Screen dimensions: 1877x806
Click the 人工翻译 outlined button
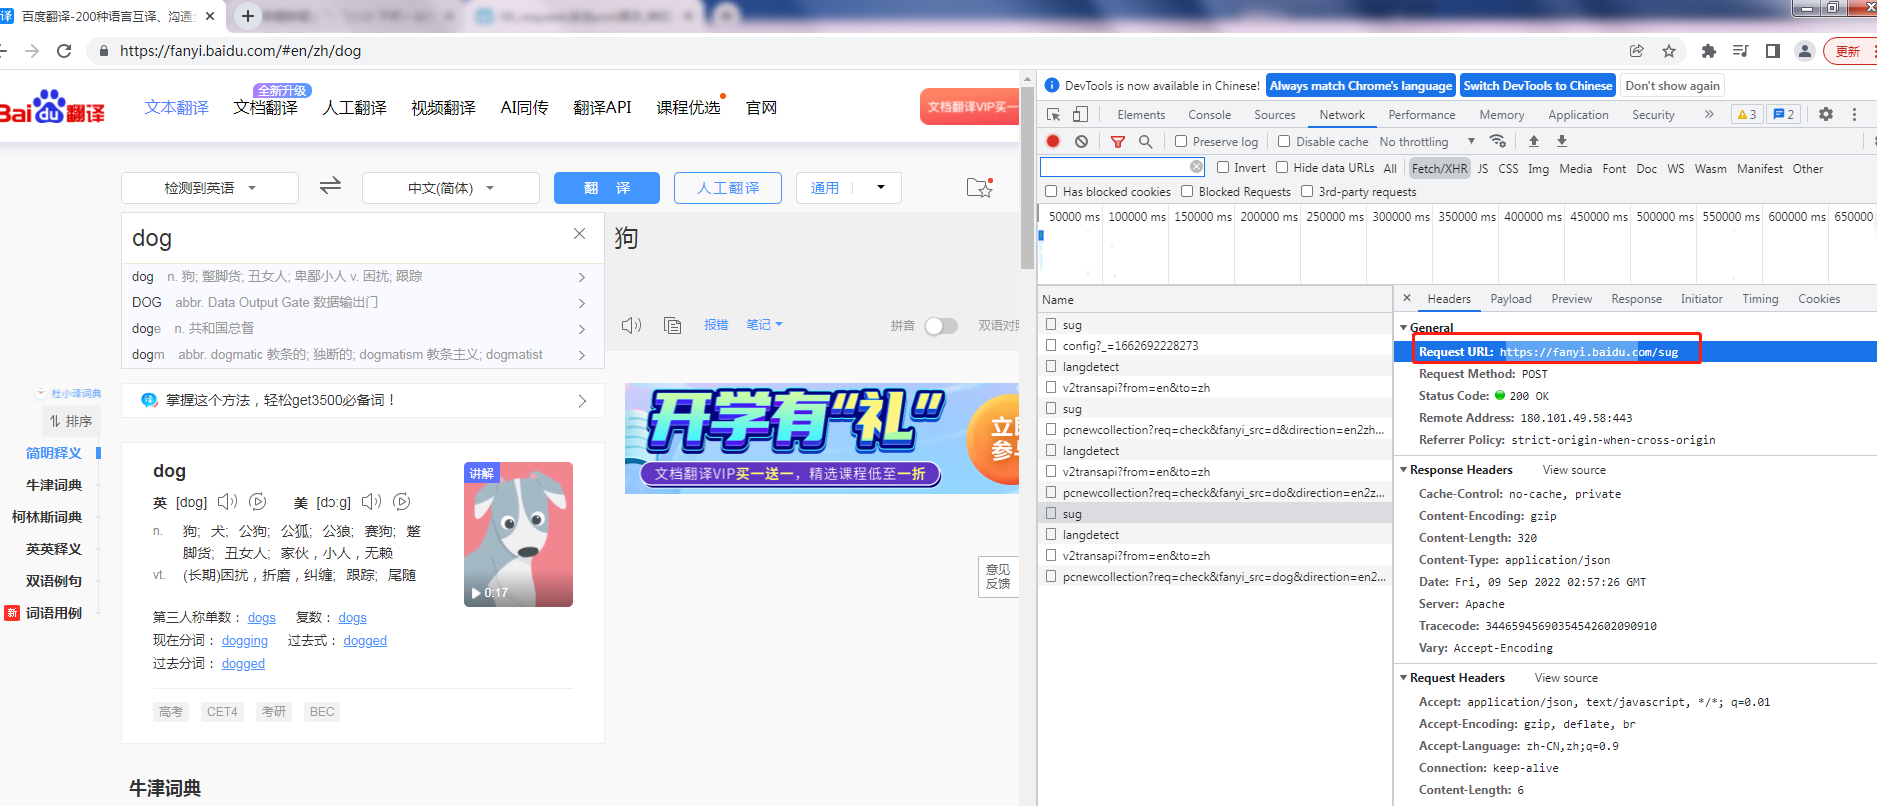pyautogui.click(x=728, y=188)
